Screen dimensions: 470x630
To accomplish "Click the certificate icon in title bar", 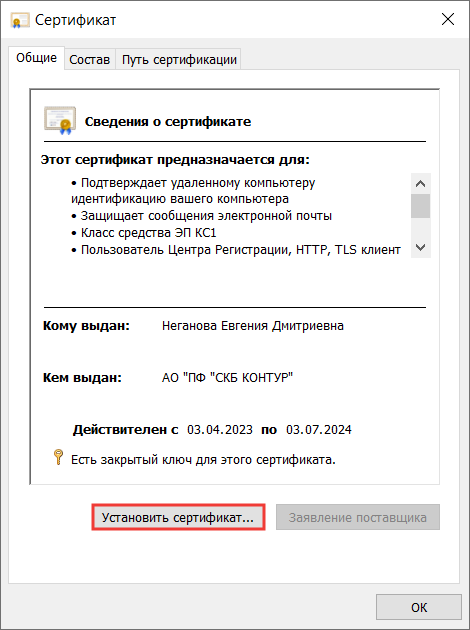I will point(20,20).
